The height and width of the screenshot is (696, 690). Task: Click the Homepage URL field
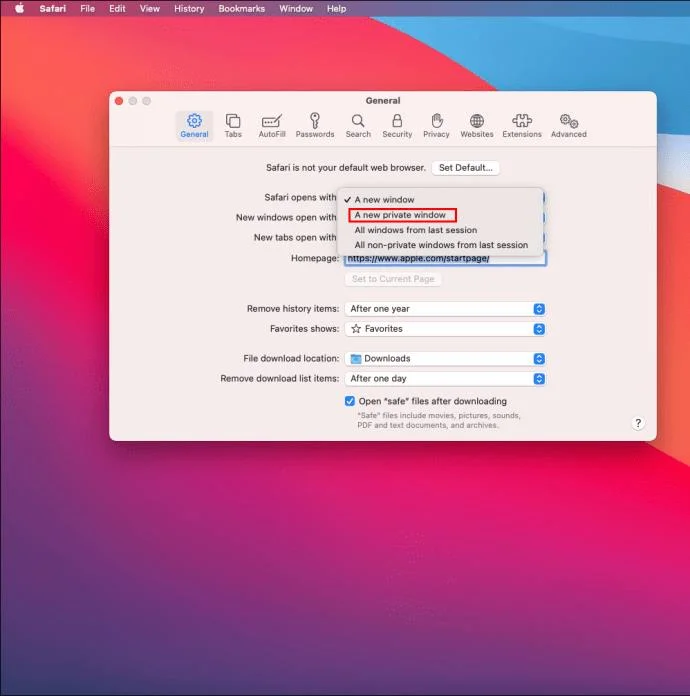point(445,259)
